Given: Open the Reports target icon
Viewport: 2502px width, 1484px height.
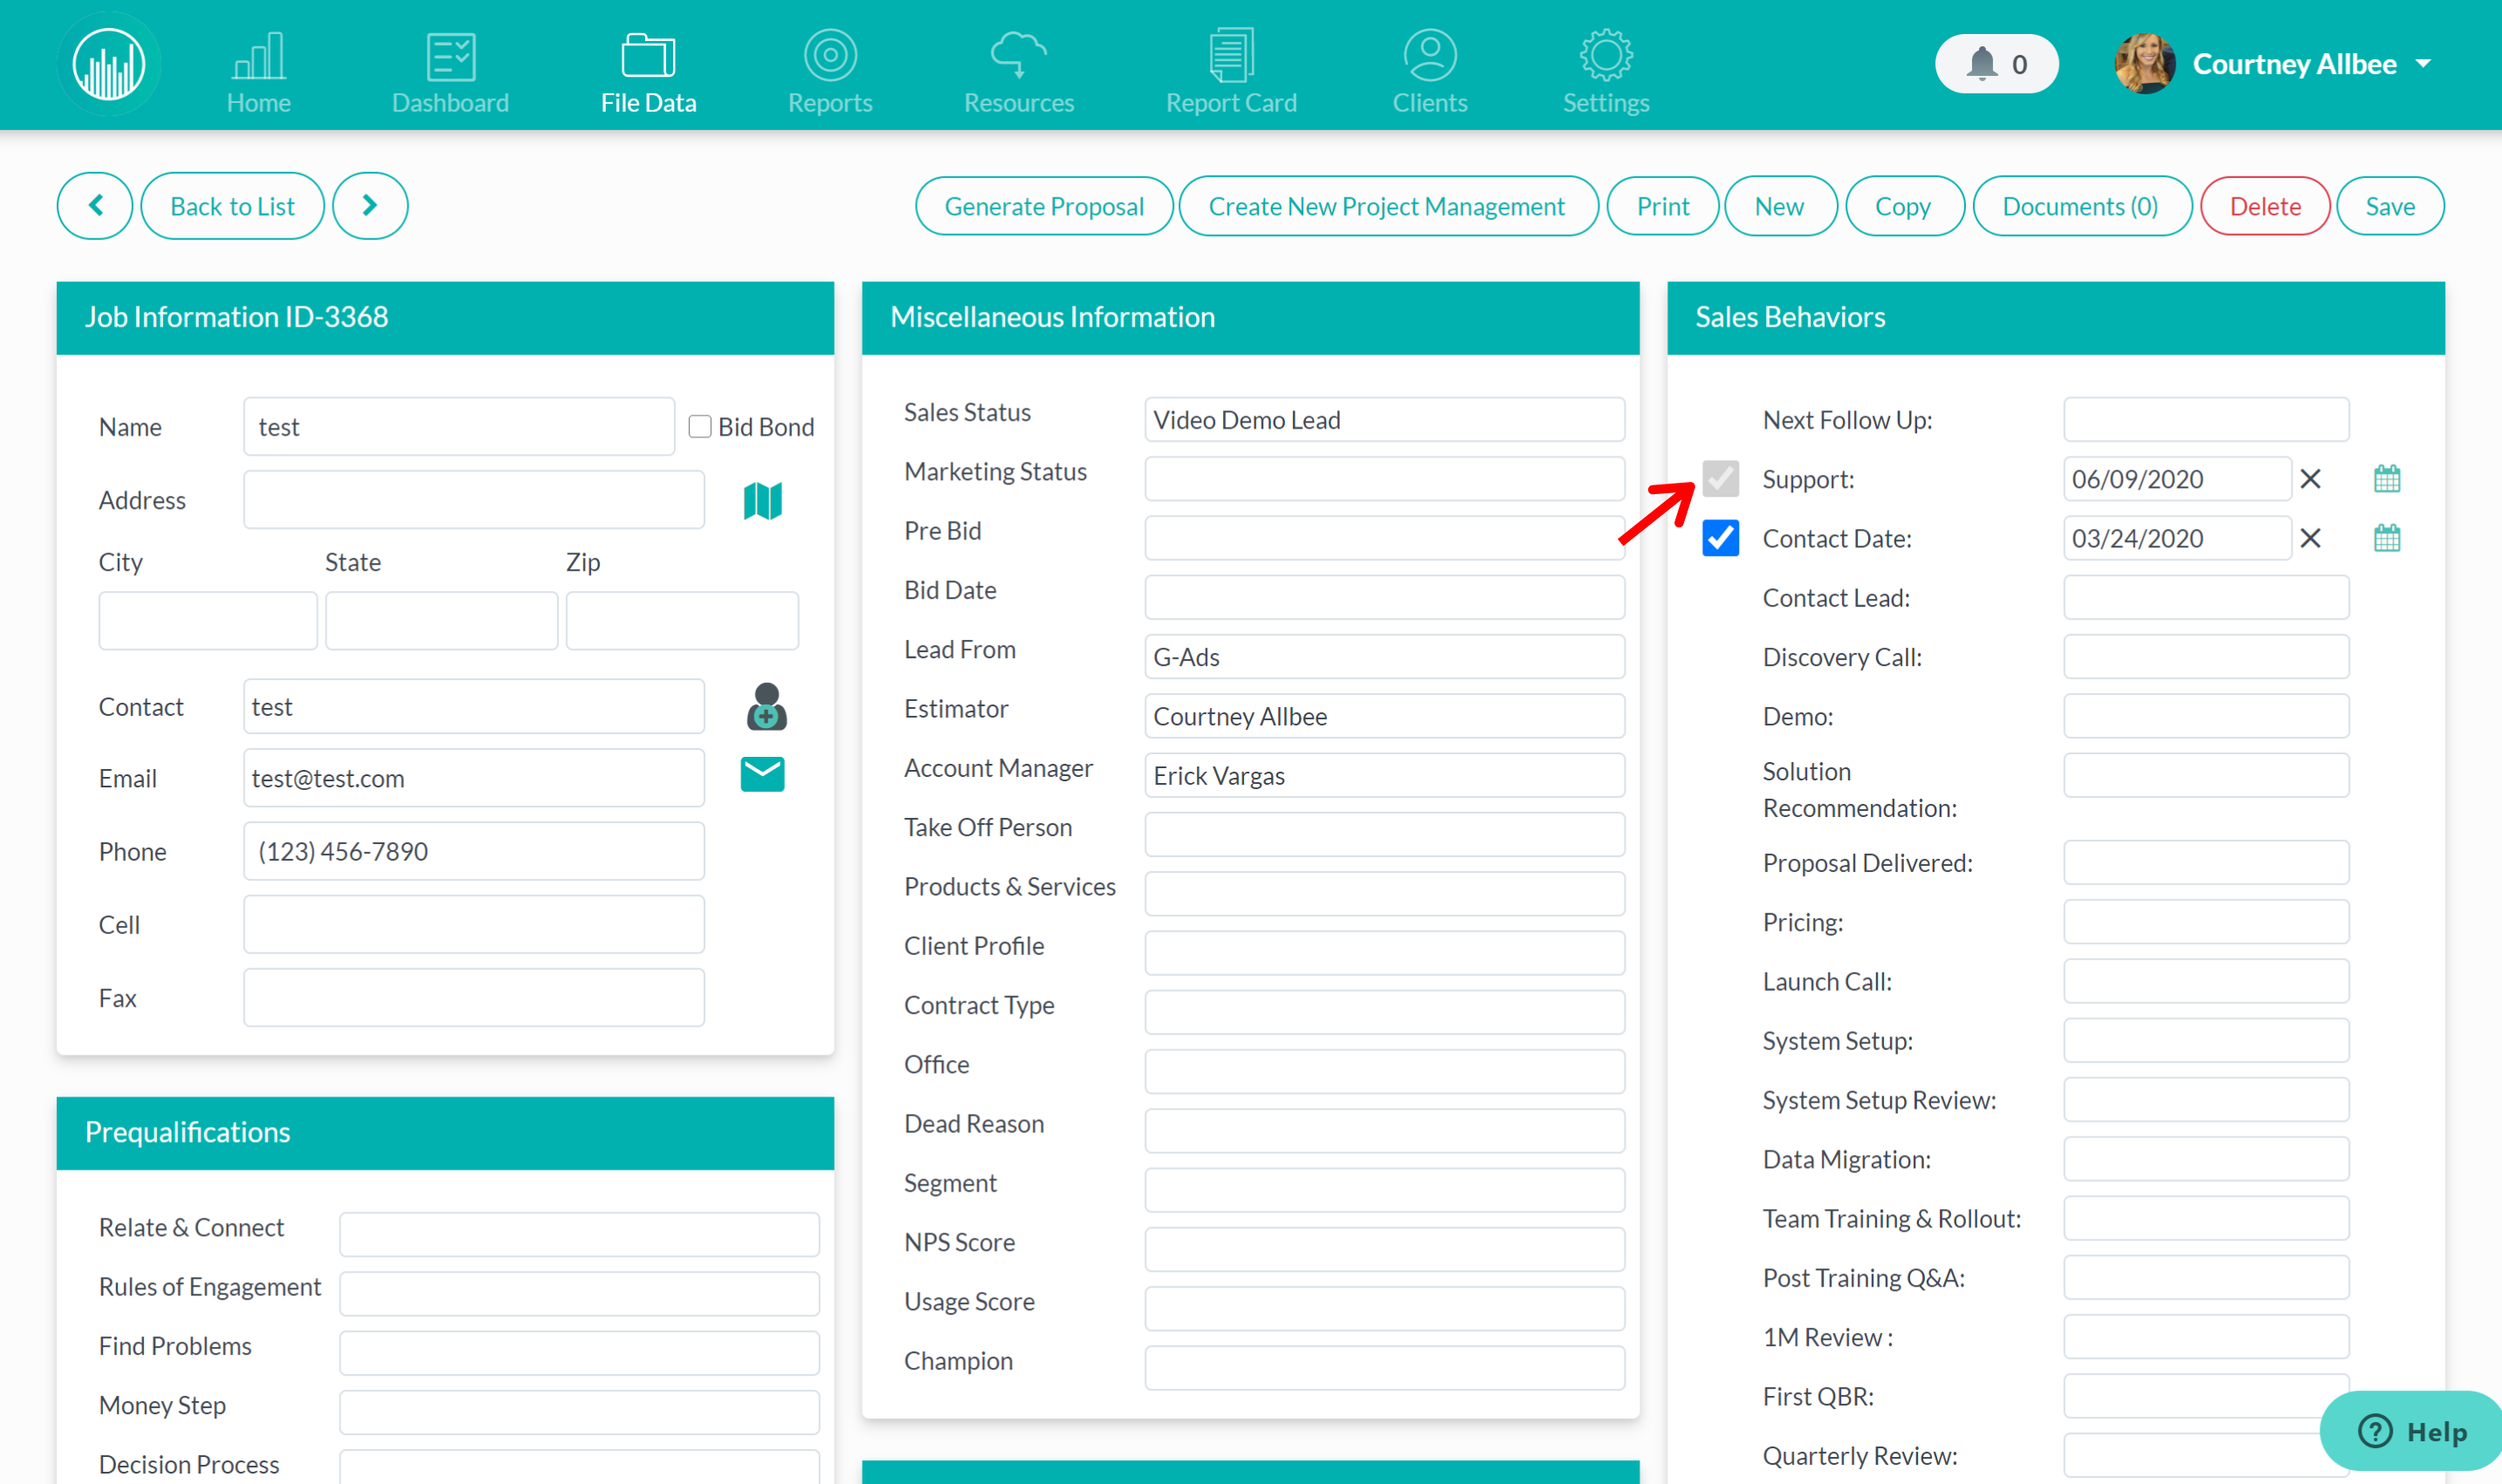Looking at the screenshot, I should pos(830,56).
